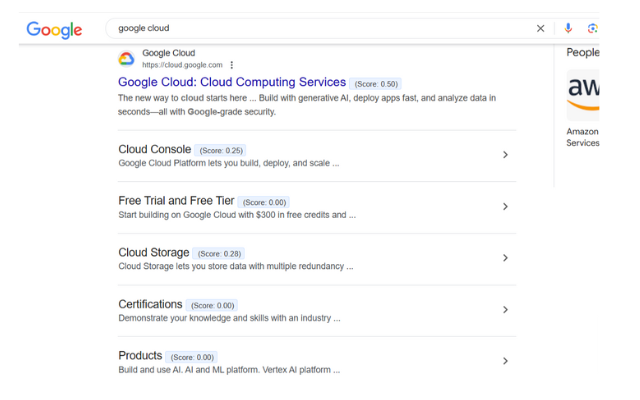
Task: Expand the Cloud Console row chevron
Action: [x=505, y=155]
